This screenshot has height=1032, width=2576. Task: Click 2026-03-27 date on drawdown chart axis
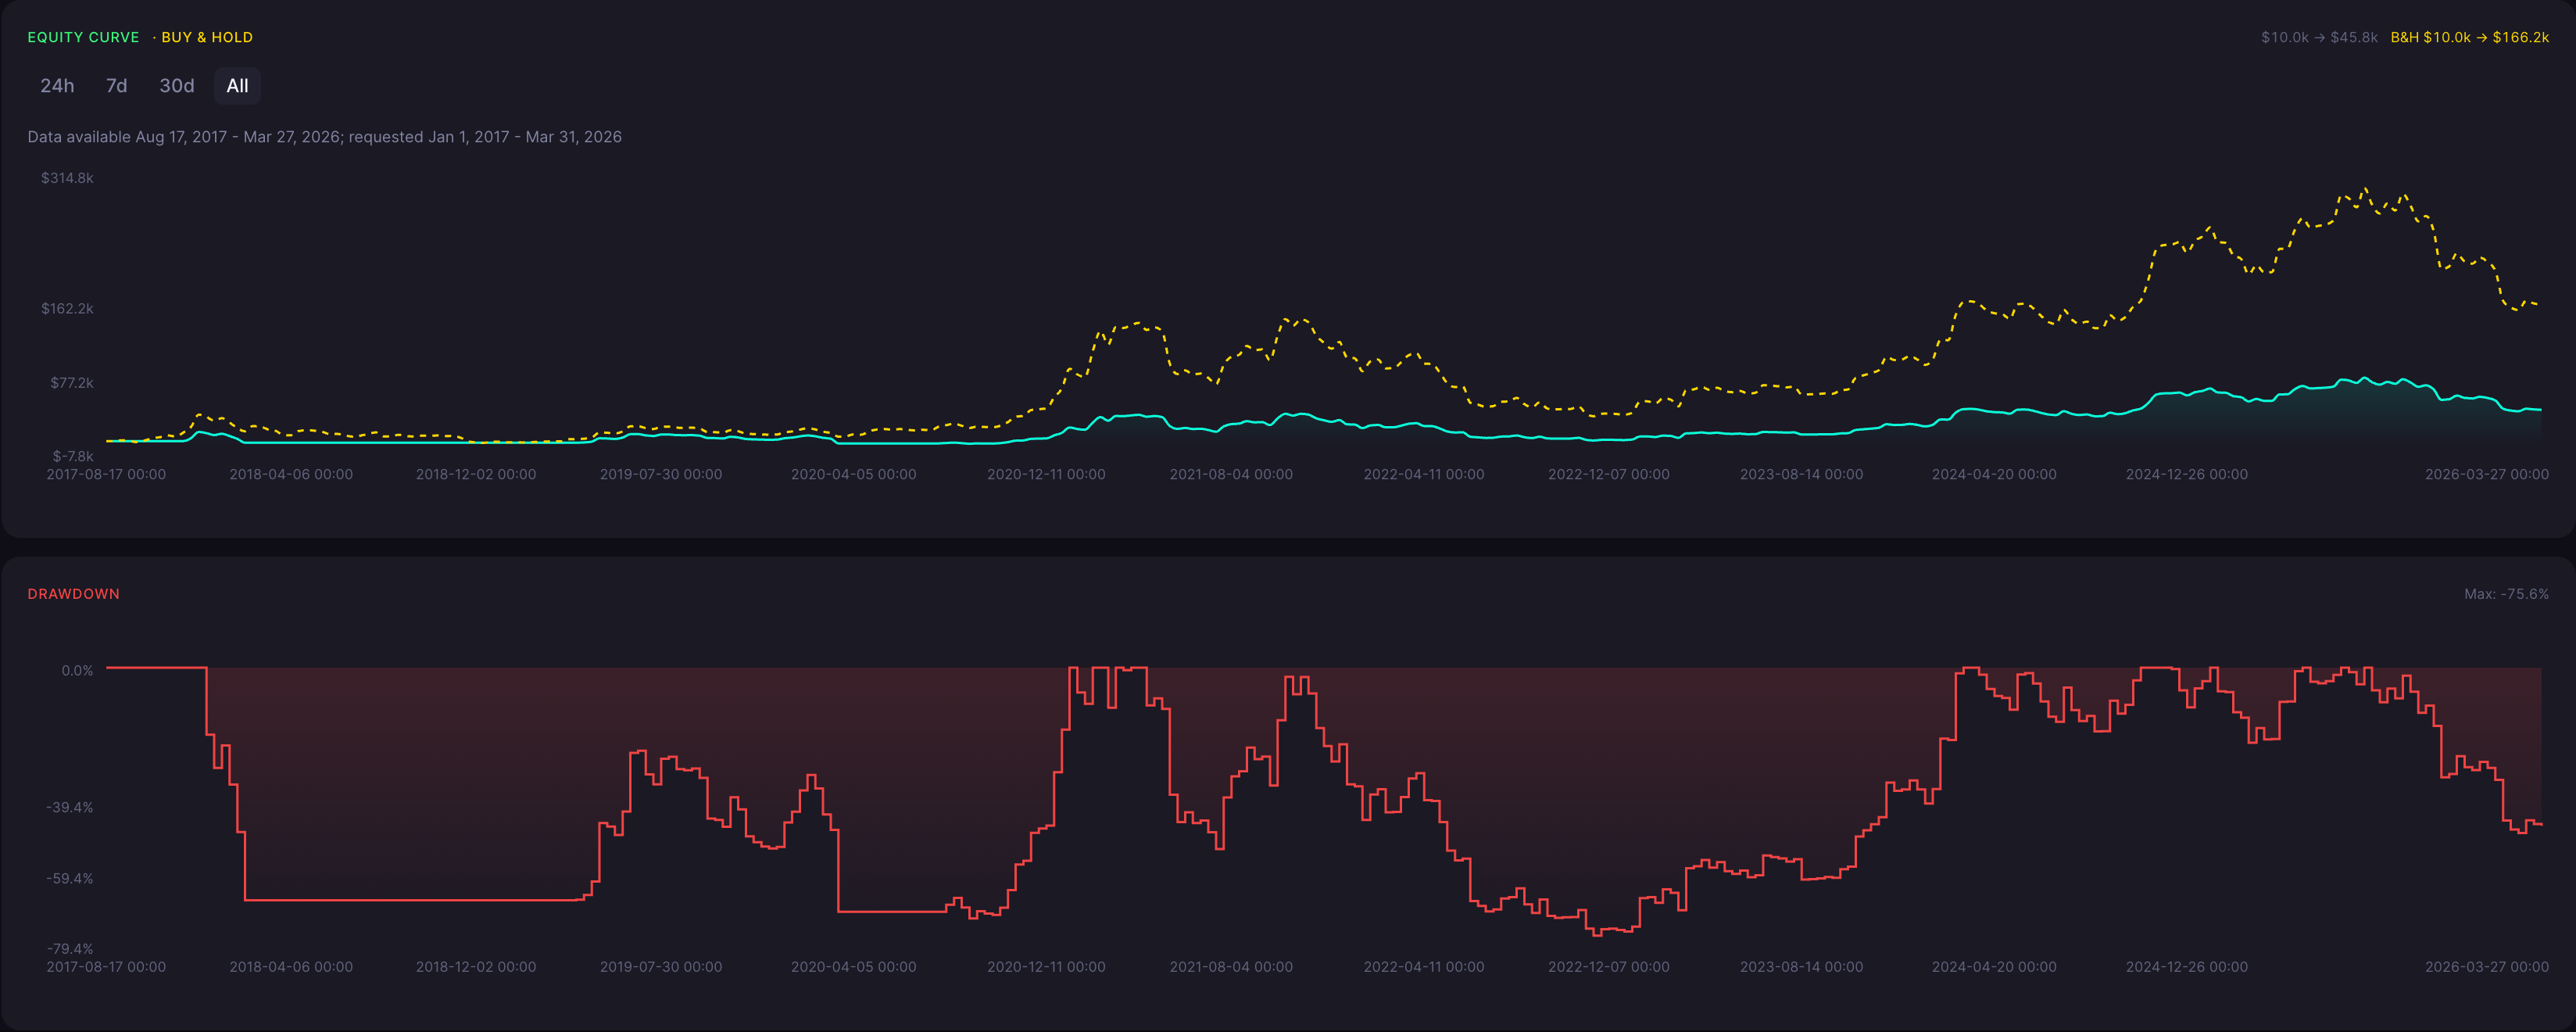pos(2487,967)
